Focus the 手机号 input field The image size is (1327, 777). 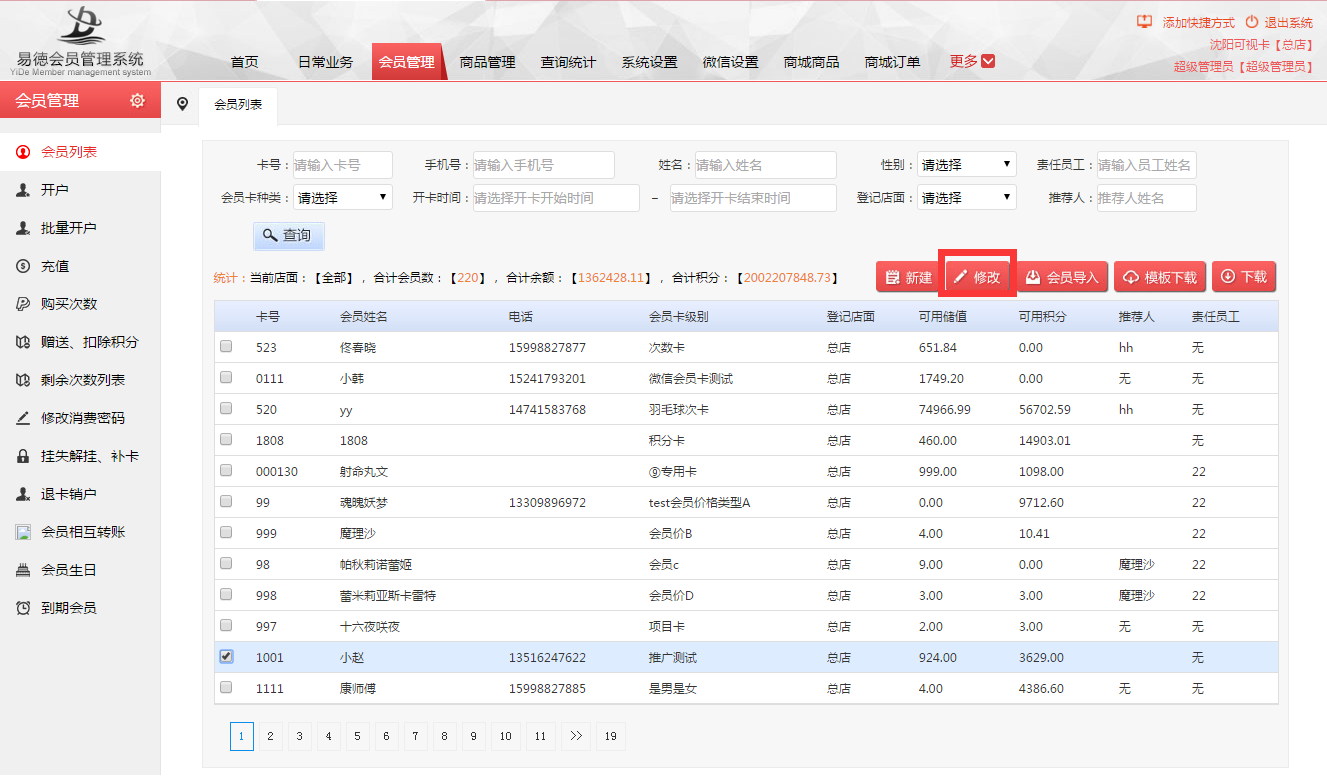coord(544,165)
